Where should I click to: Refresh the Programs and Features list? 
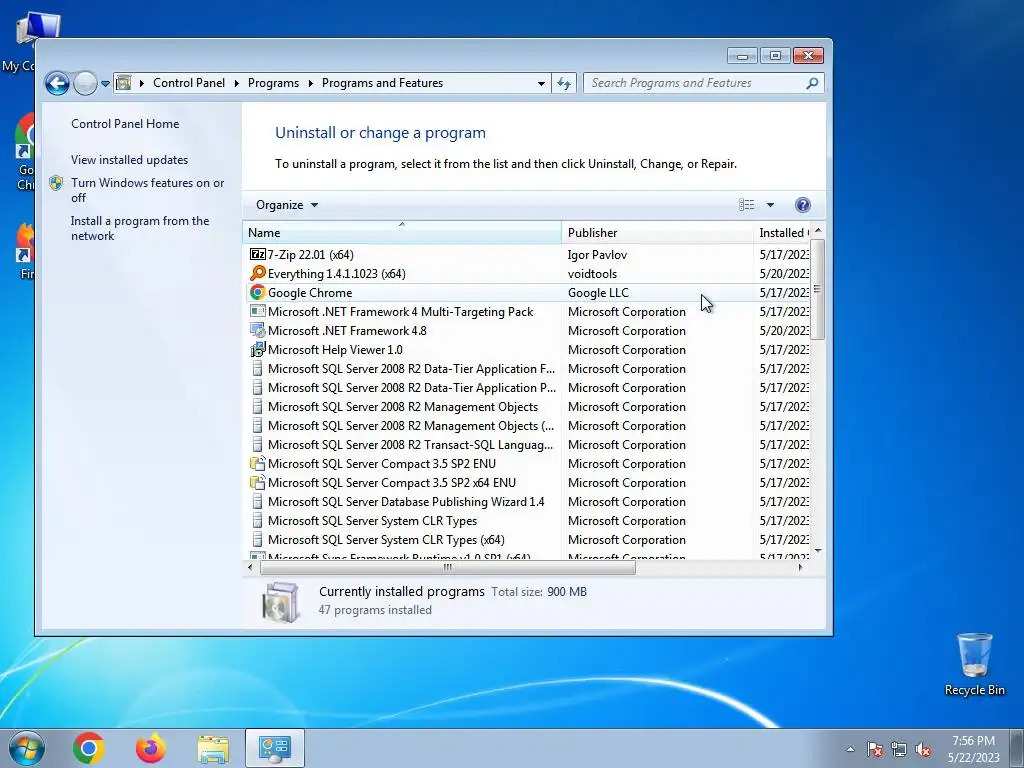tap(564, 84)
